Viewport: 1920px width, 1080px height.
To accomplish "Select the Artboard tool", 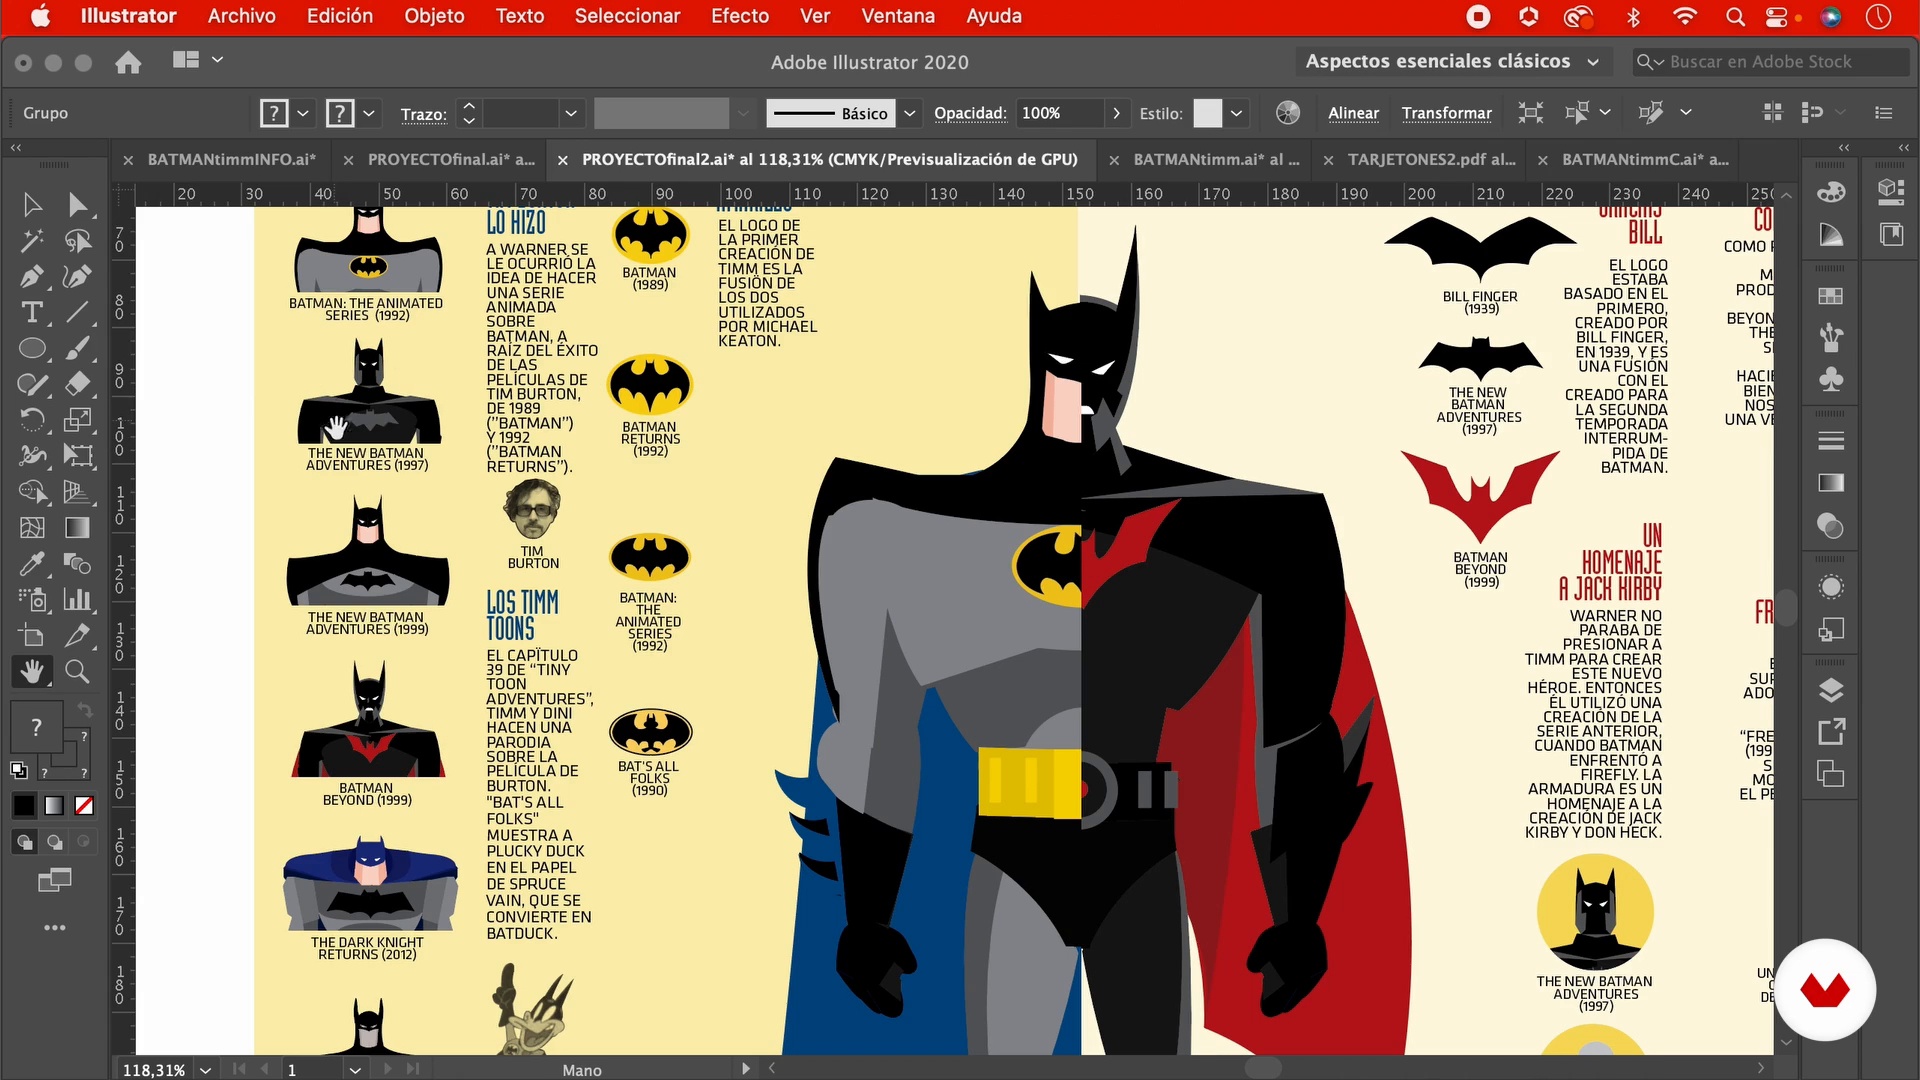I will point(32,636).
